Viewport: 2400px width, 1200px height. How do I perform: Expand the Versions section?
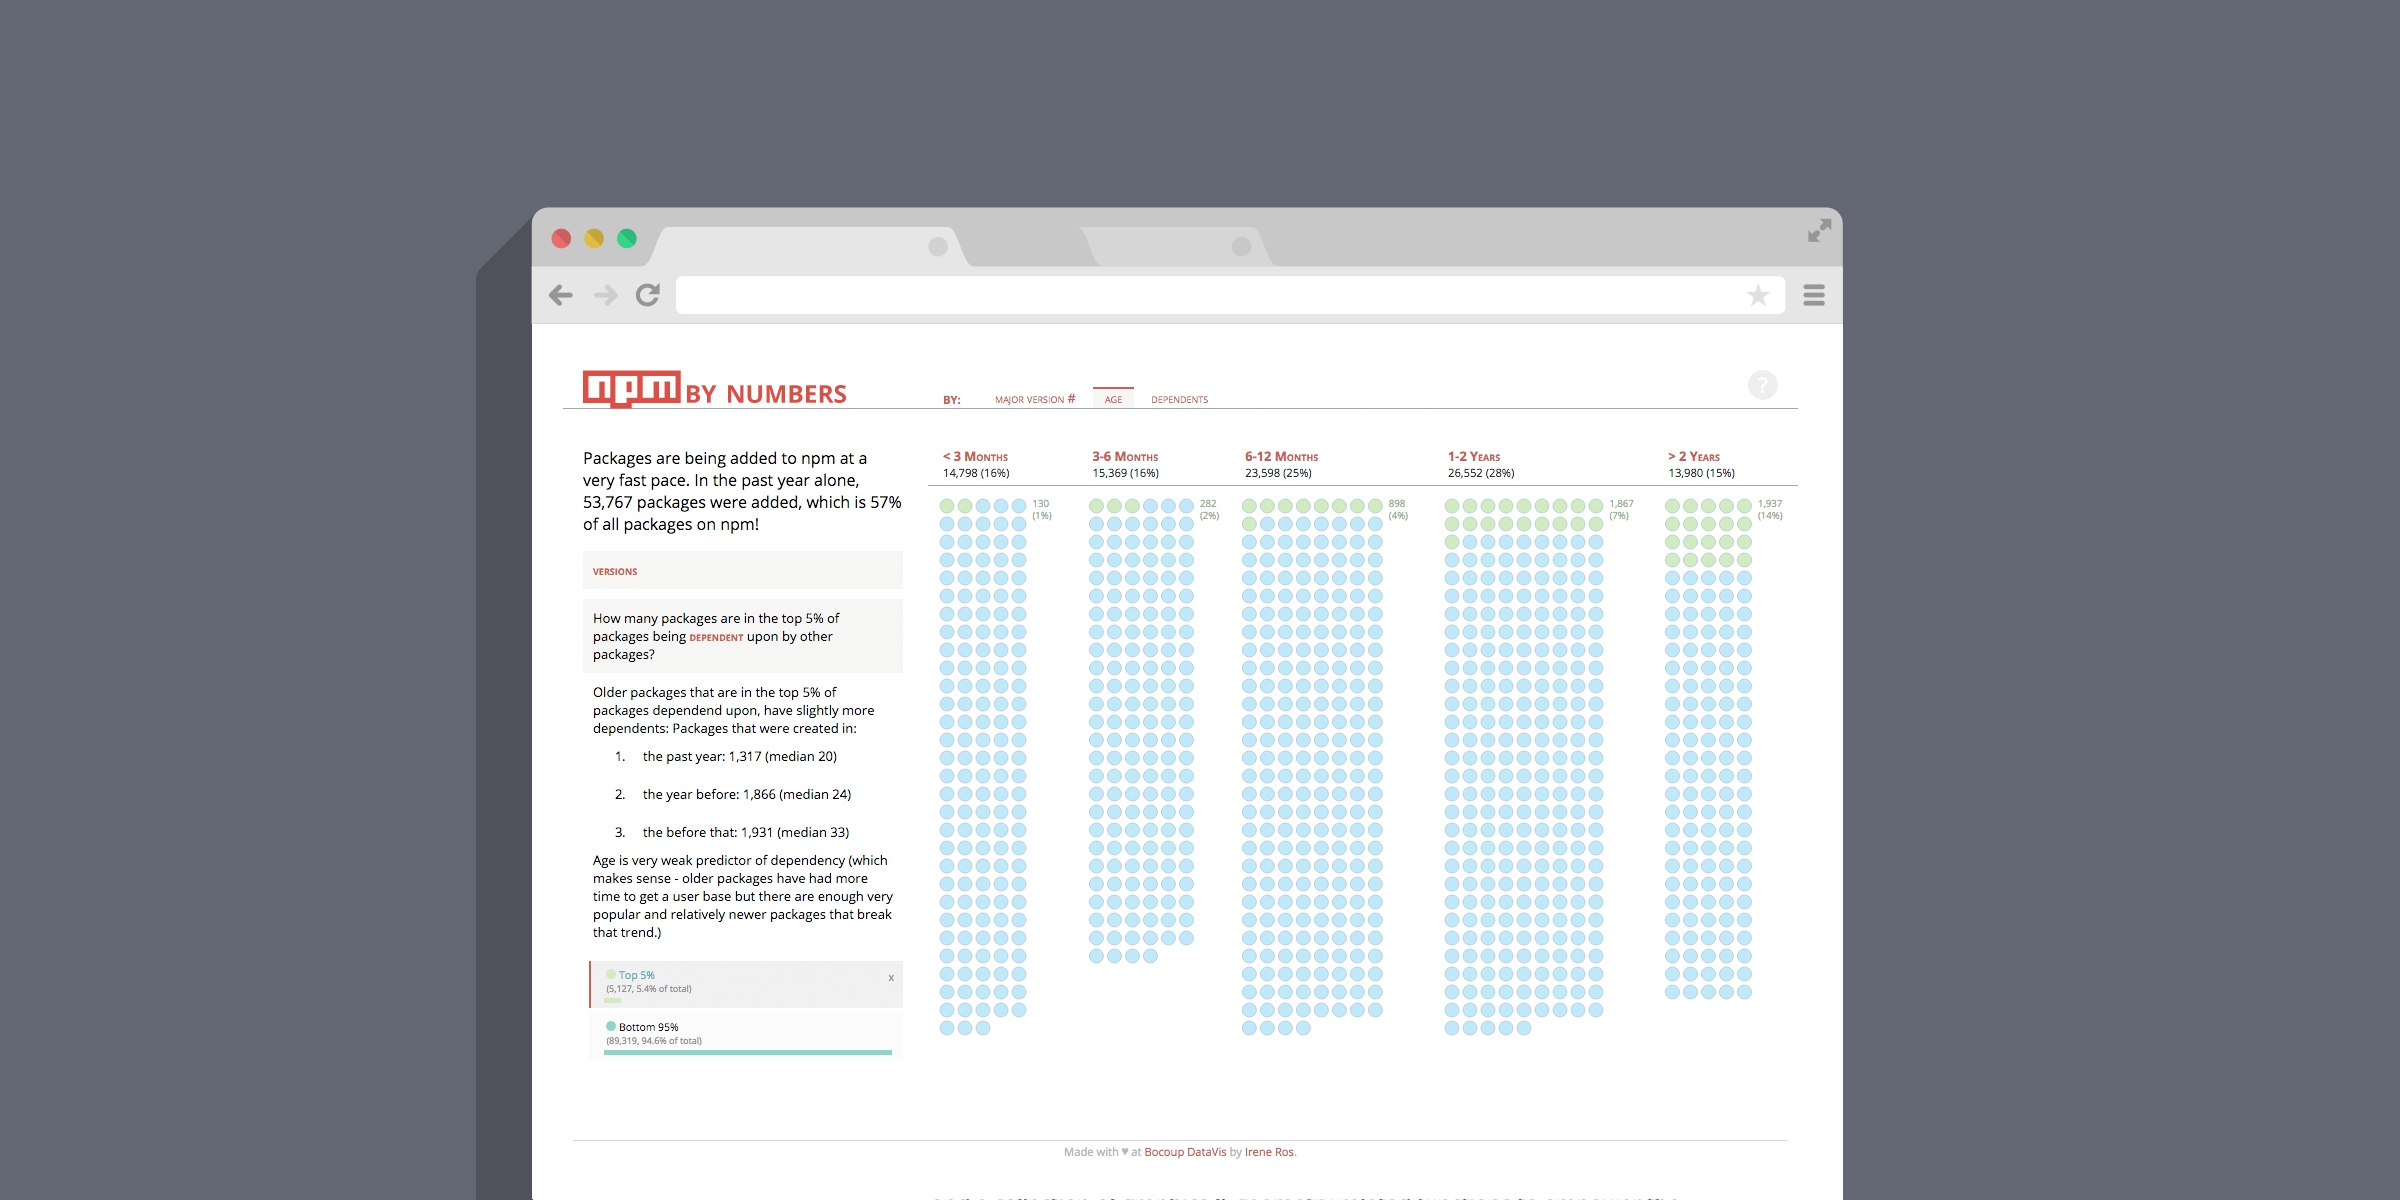[615, 571]
